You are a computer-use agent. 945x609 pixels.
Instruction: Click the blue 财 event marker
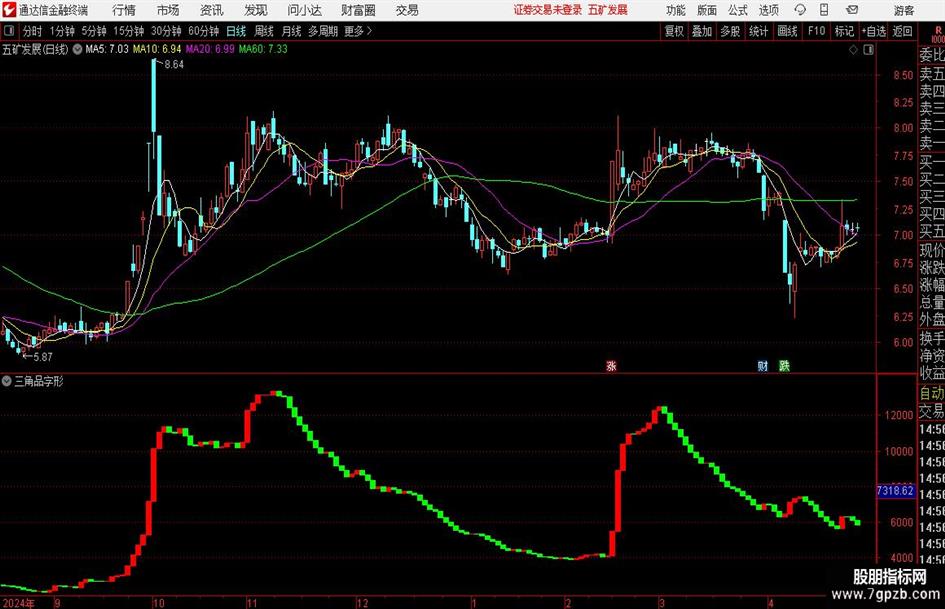click(763, 366)
